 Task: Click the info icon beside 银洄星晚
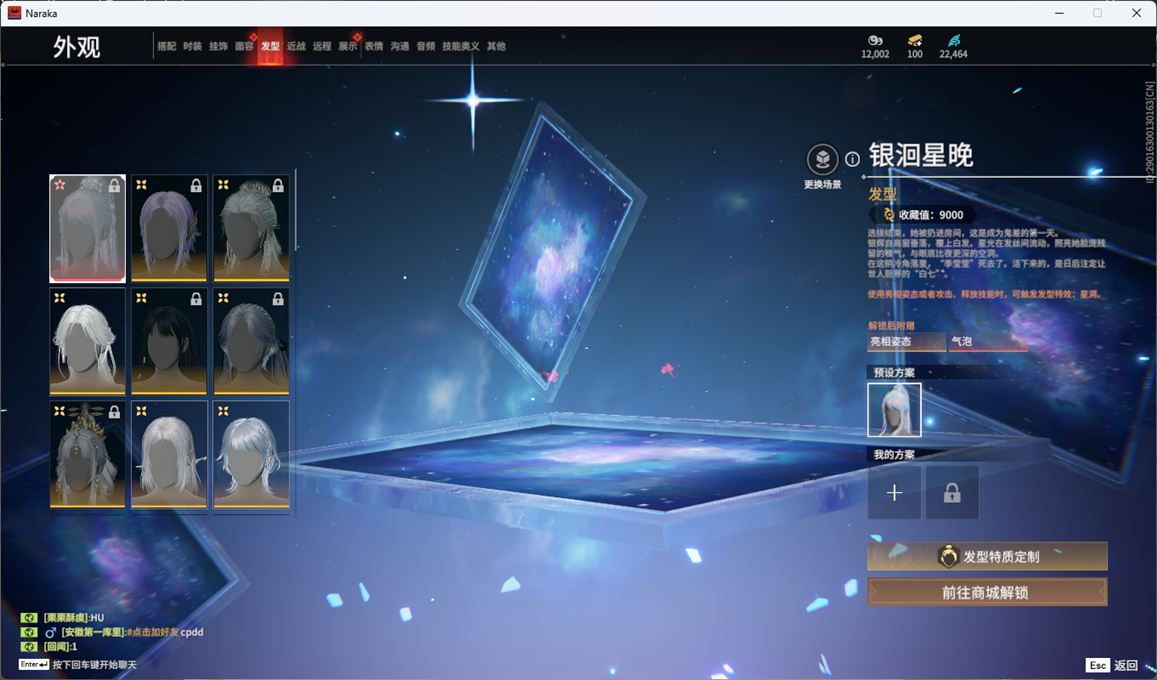click(852, 159)
